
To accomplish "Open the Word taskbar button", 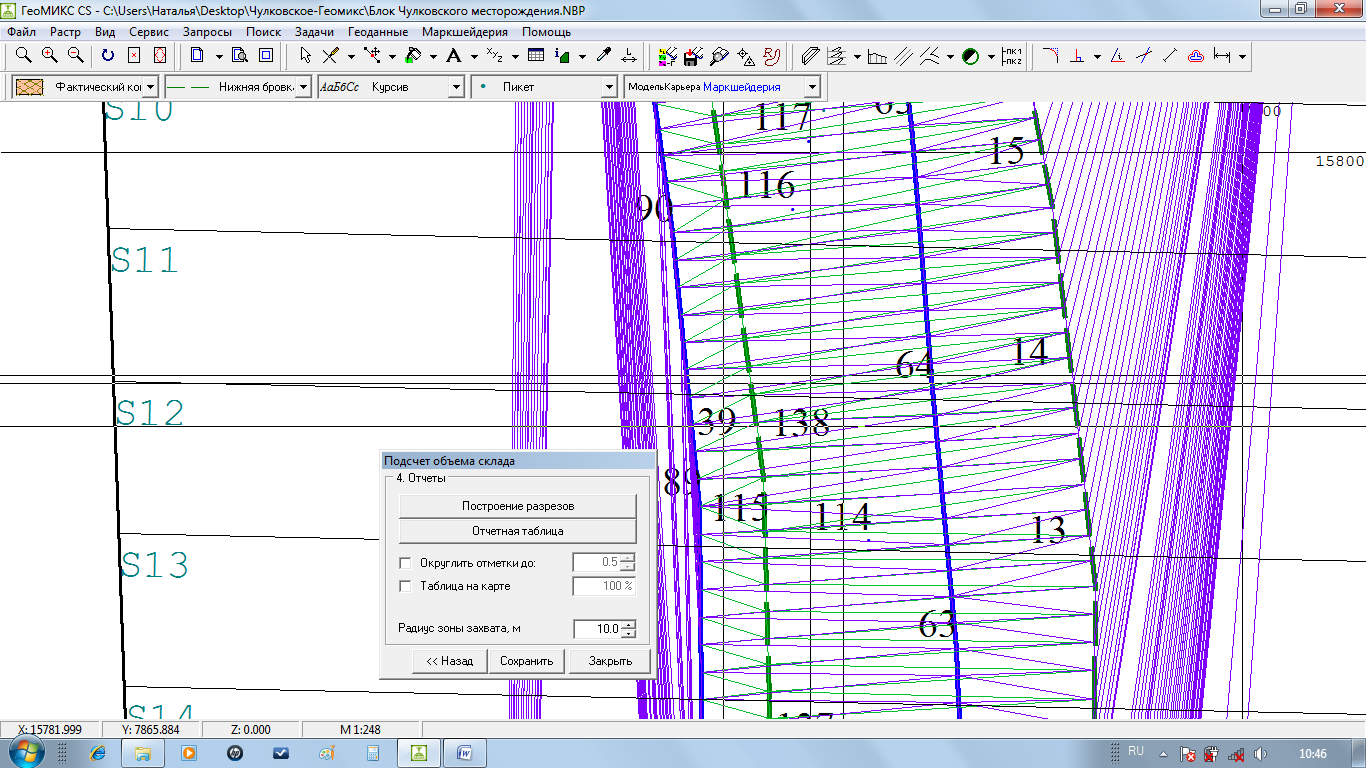I will click(x=465, y=753).
